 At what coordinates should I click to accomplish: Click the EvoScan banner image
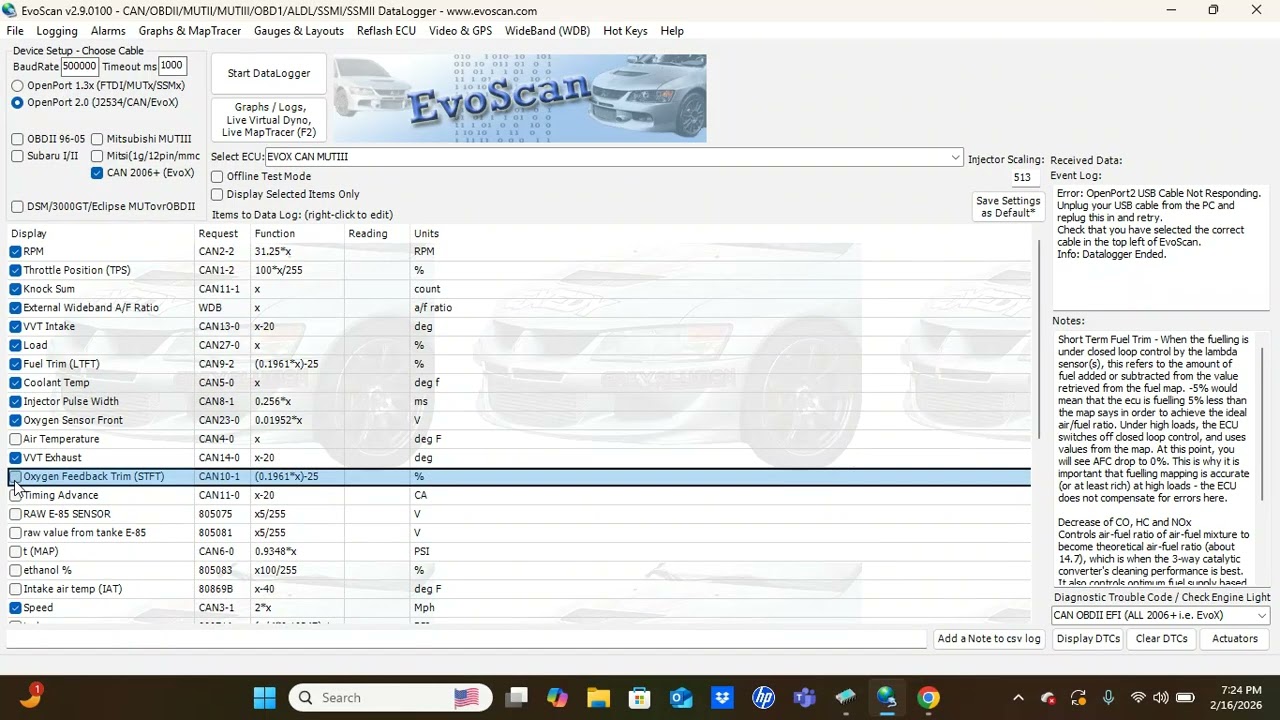(x=520, y=98)
